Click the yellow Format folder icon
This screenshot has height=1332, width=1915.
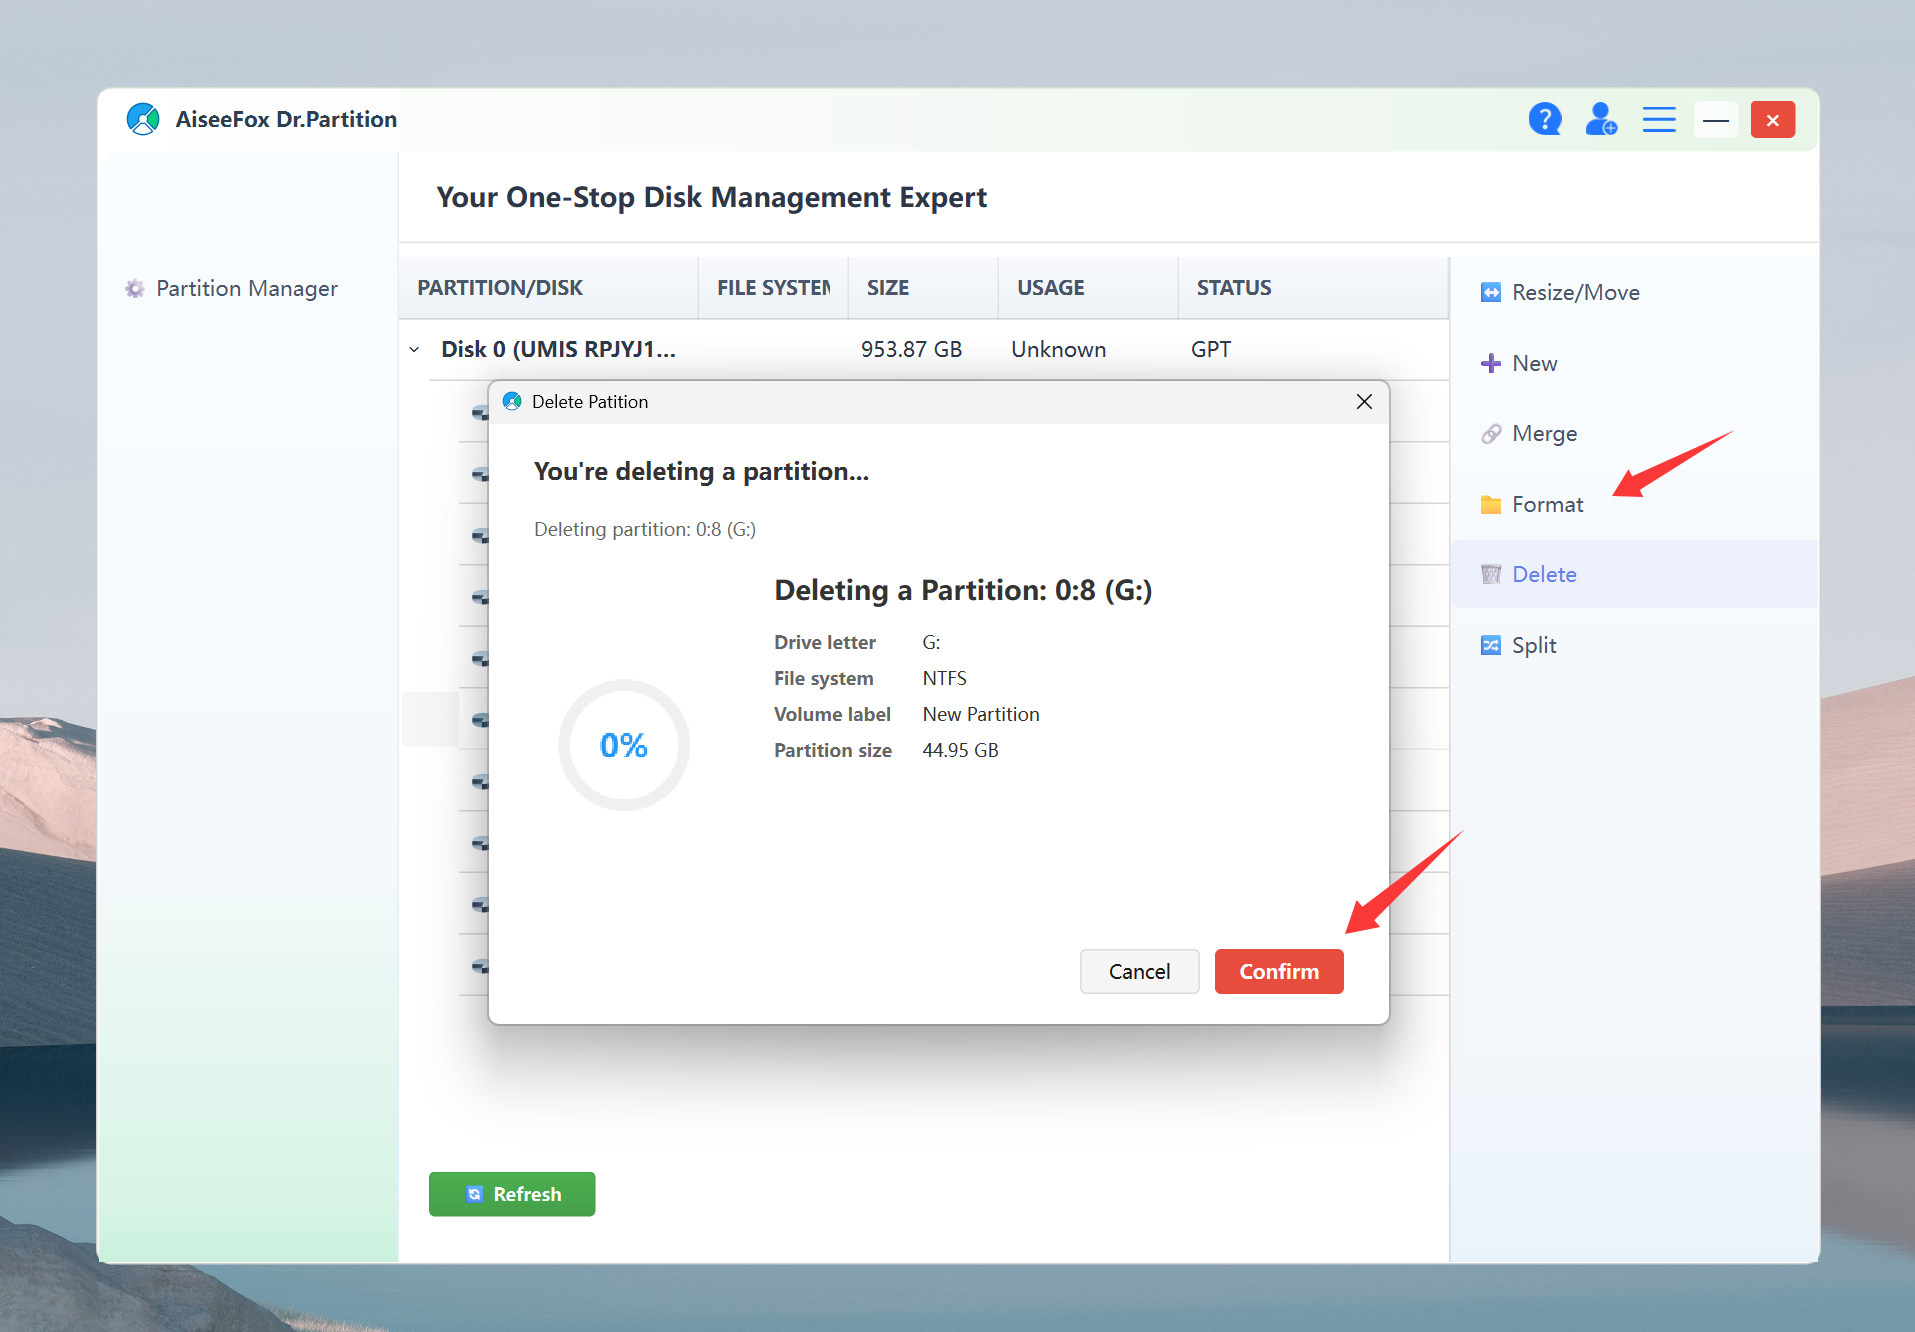click(1490, 505)
